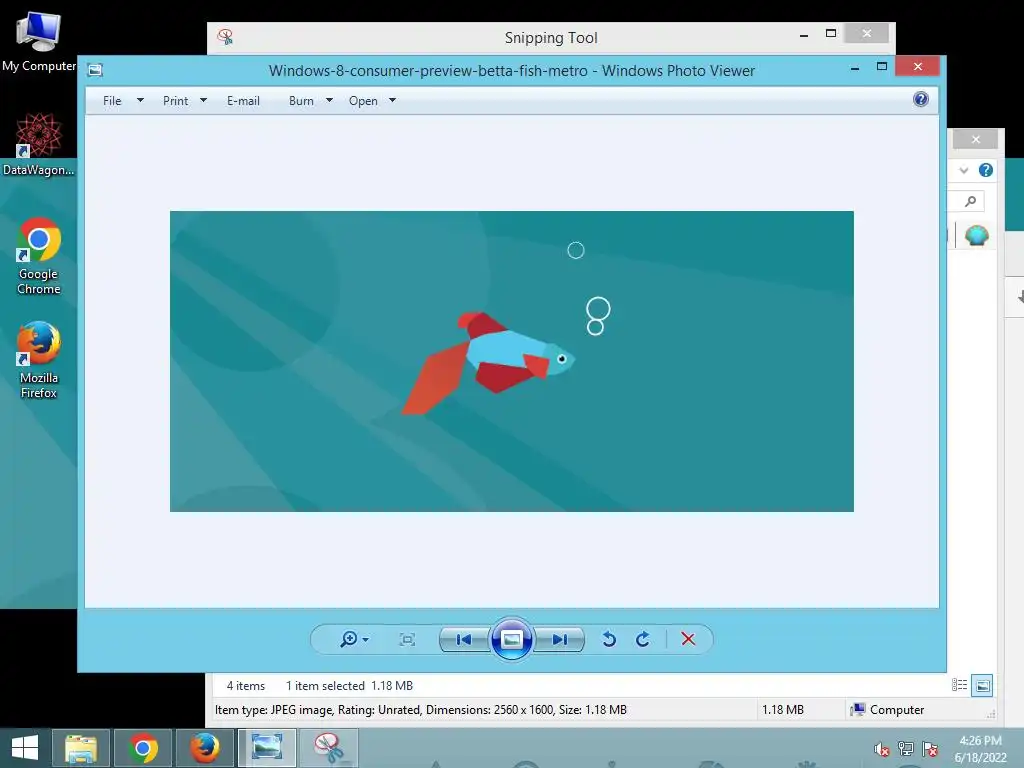
Task: Go to the previous photo
Action: coord(464,639)
